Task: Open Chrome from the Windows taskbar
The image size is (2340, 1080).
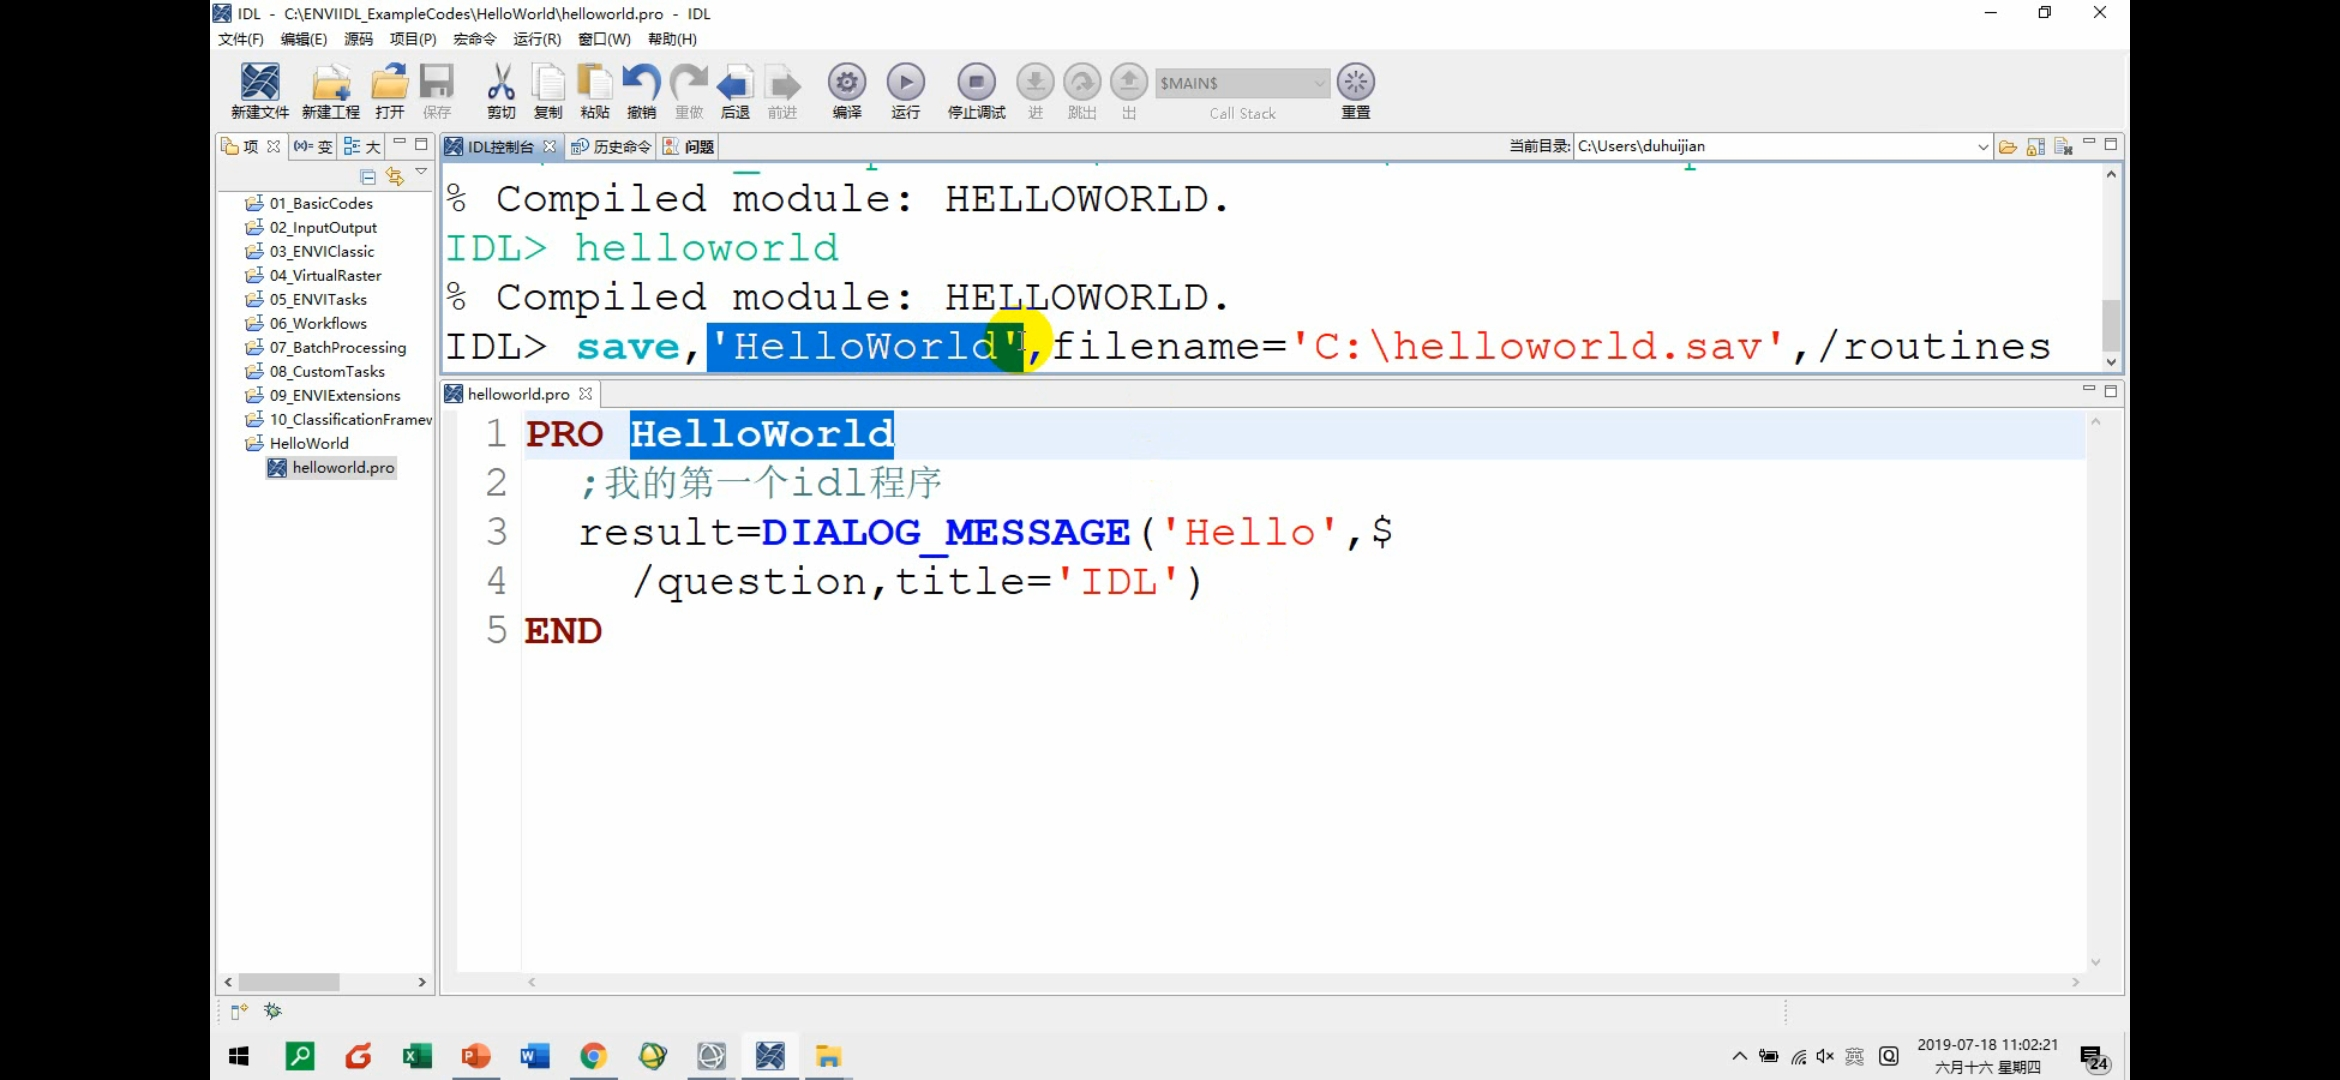Action: tap(593, 1056)
